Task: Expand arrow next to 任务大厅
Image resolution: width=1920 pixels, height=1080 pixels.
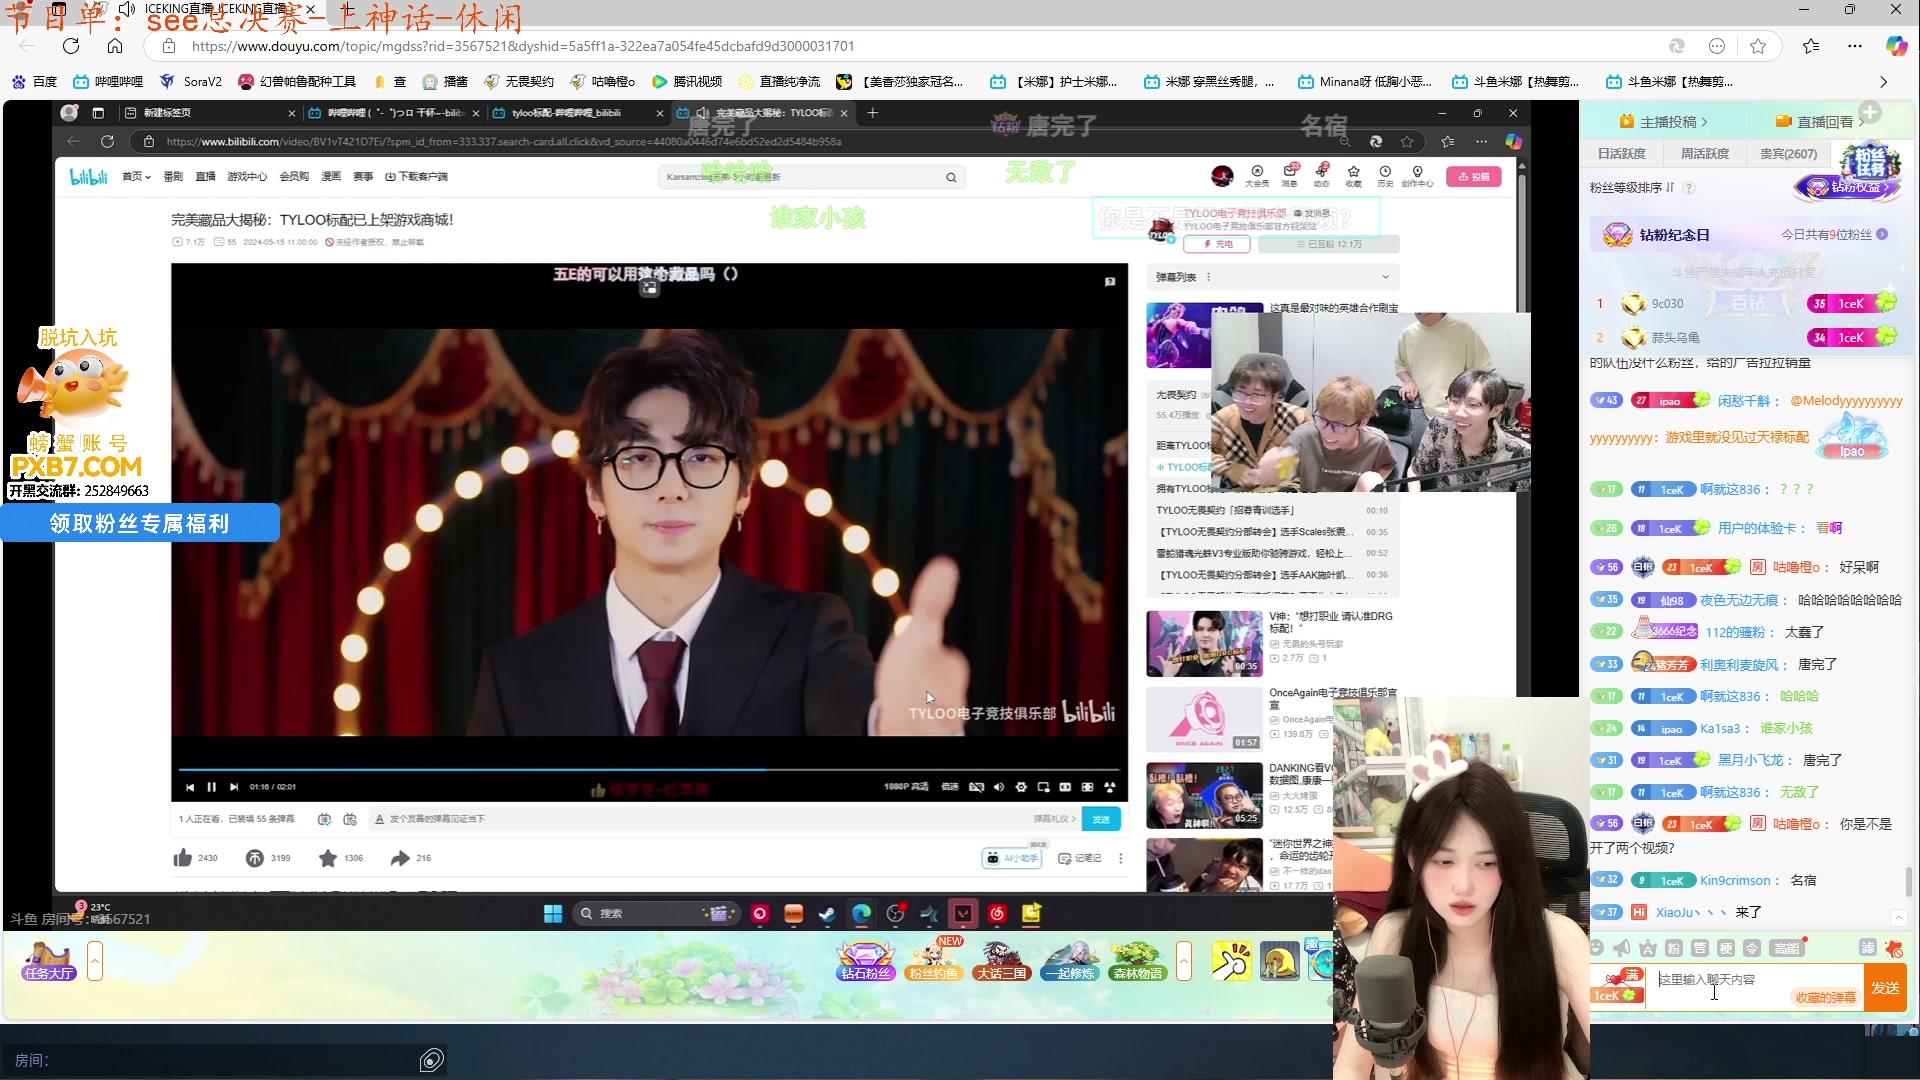Action: point(95,961)
